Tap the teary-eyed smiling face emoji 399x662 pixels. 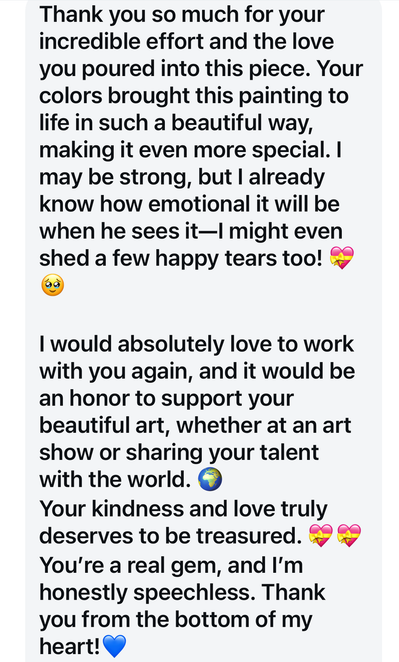pyautogui.click(x=53, y=285)
